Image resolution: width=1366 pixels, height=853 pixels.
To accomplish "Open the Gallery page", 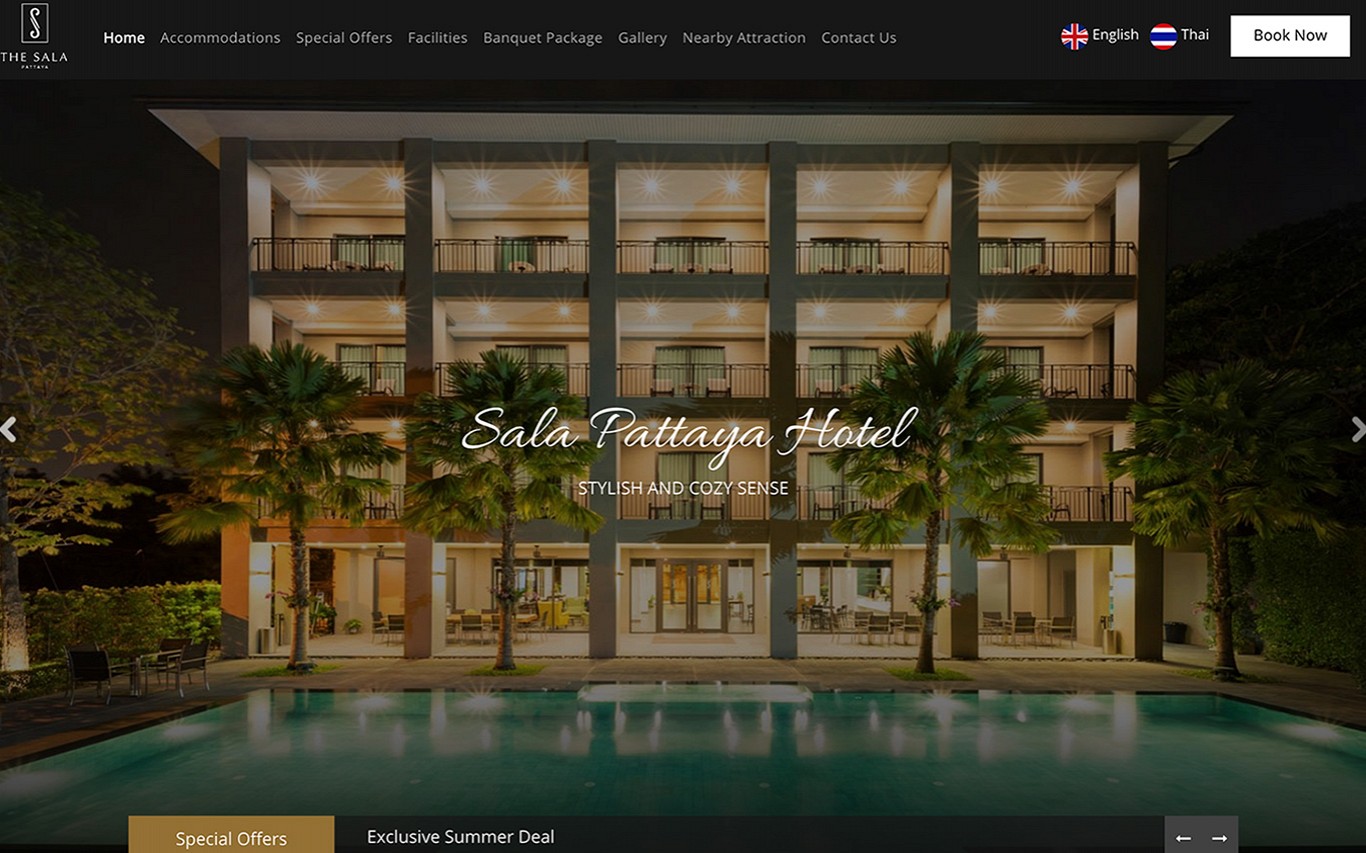I will pos(642,38).
